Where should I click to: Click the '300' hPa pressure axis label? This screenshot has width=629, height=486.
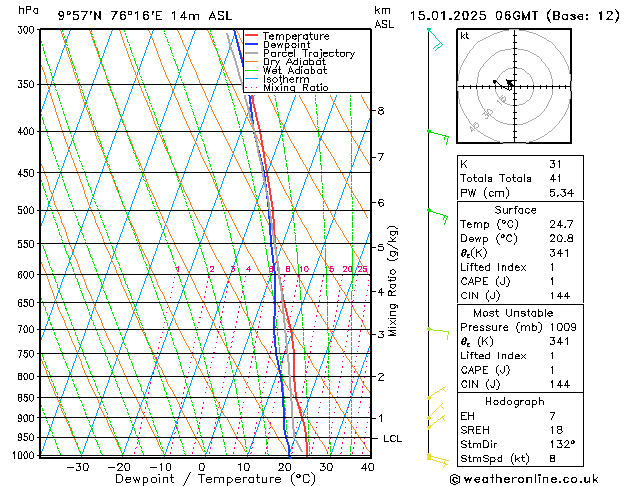26,30
